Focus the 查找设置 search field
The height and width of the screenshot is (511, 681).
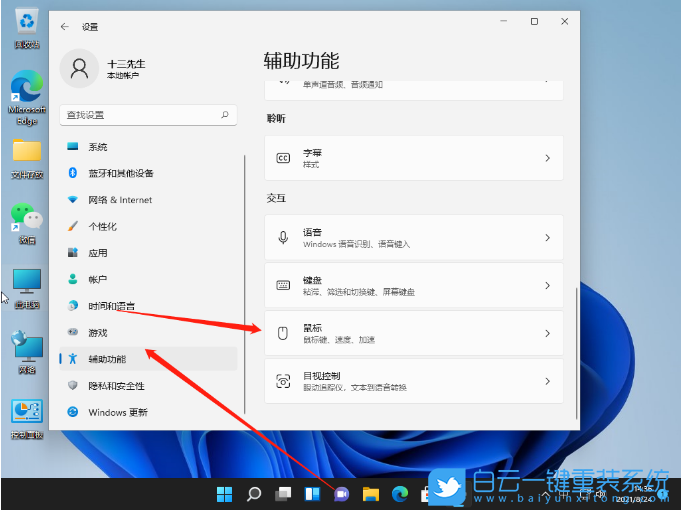tap(148, 115)
